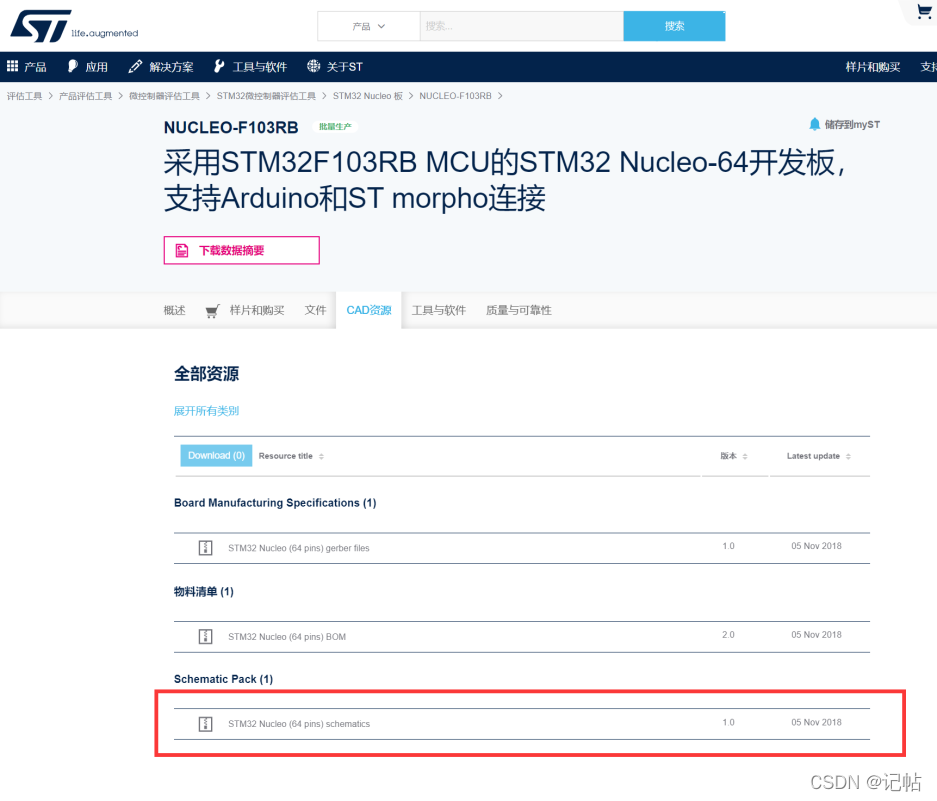Image resolution: width=937 pixels, height=801 pixels.
Task: Click the zip icon for gerber files
Action: 205,548
